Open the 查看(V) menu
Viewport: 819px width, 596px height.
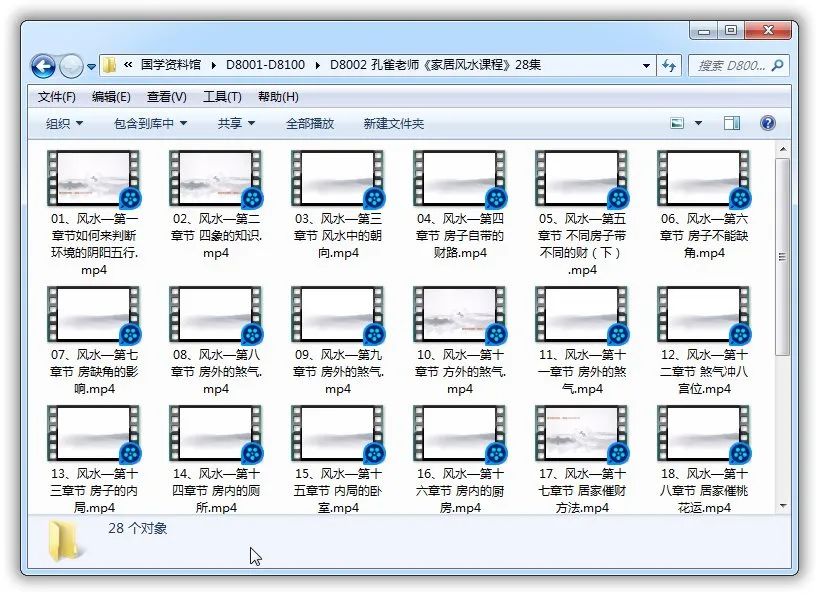coord(167,97)
